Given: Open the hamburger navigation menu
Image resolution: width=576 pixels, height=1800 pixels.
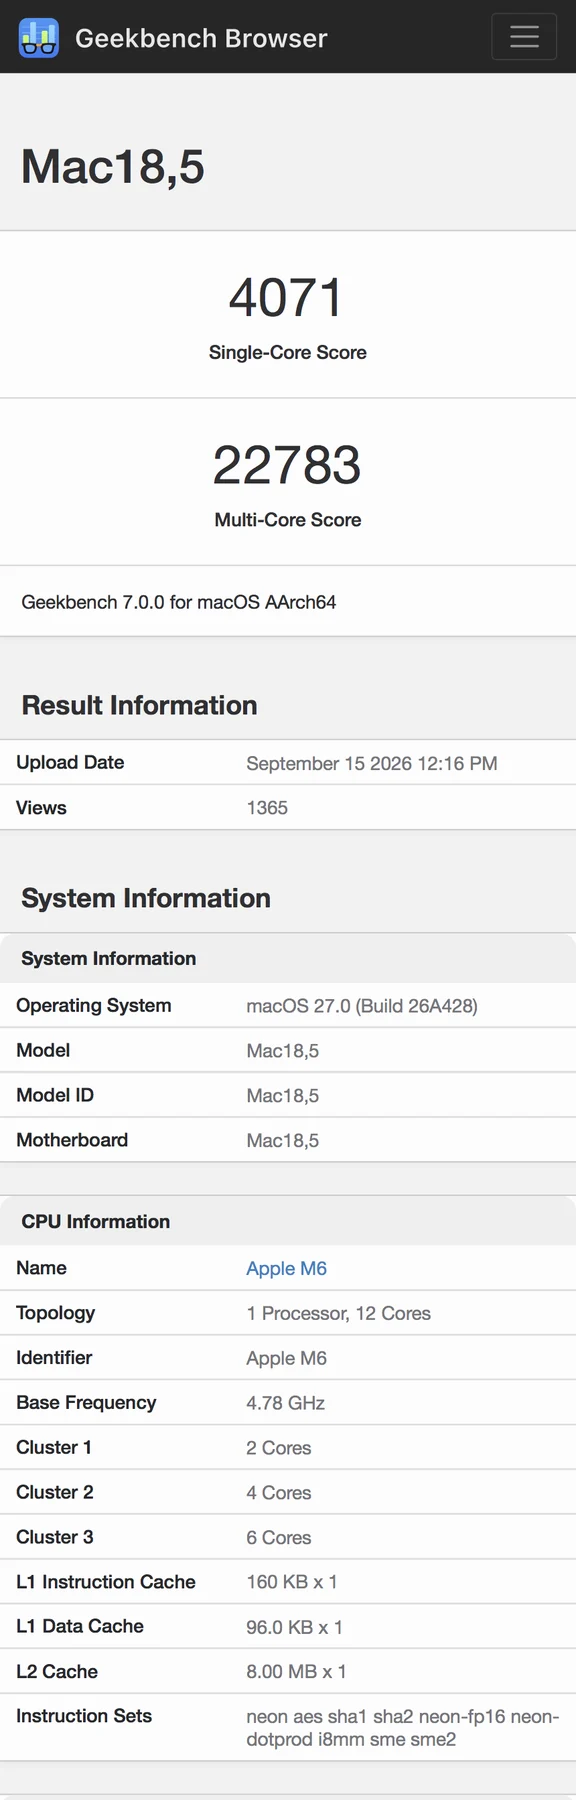Looking at the screenshot, I should click(x=524, y=37).
